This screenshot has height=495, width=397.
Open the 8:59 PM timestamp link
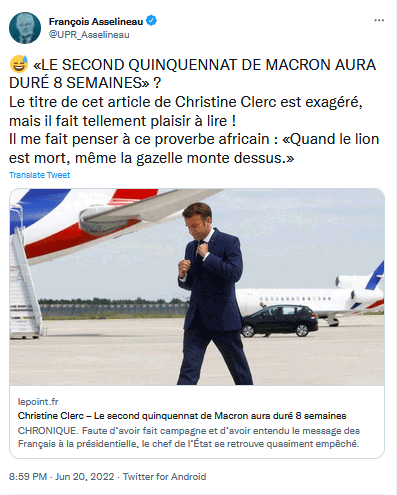click(28, 477)
